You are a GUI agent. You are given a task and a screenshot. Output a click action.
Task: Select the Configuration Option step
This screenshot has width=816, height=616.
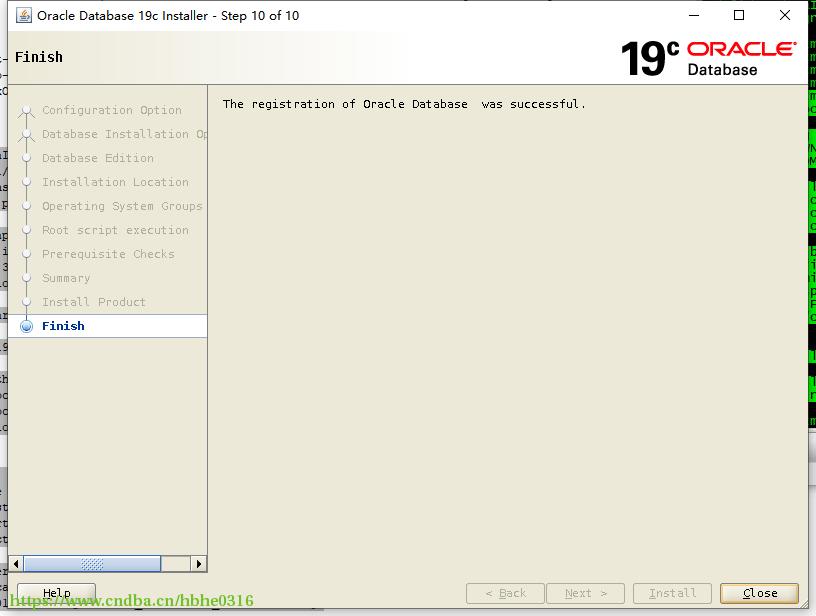point(112,110)
